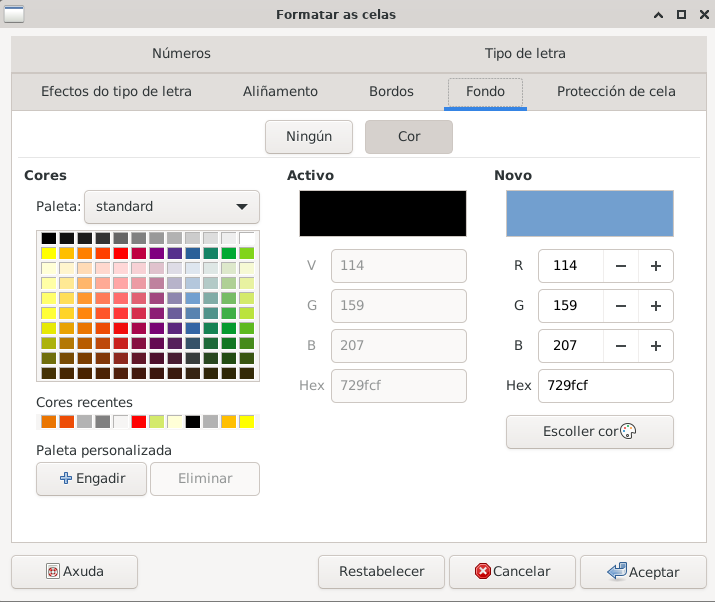Increase the B value with plus
The width and height of the screenshot is (715, 602).
[x=656, y=346]
